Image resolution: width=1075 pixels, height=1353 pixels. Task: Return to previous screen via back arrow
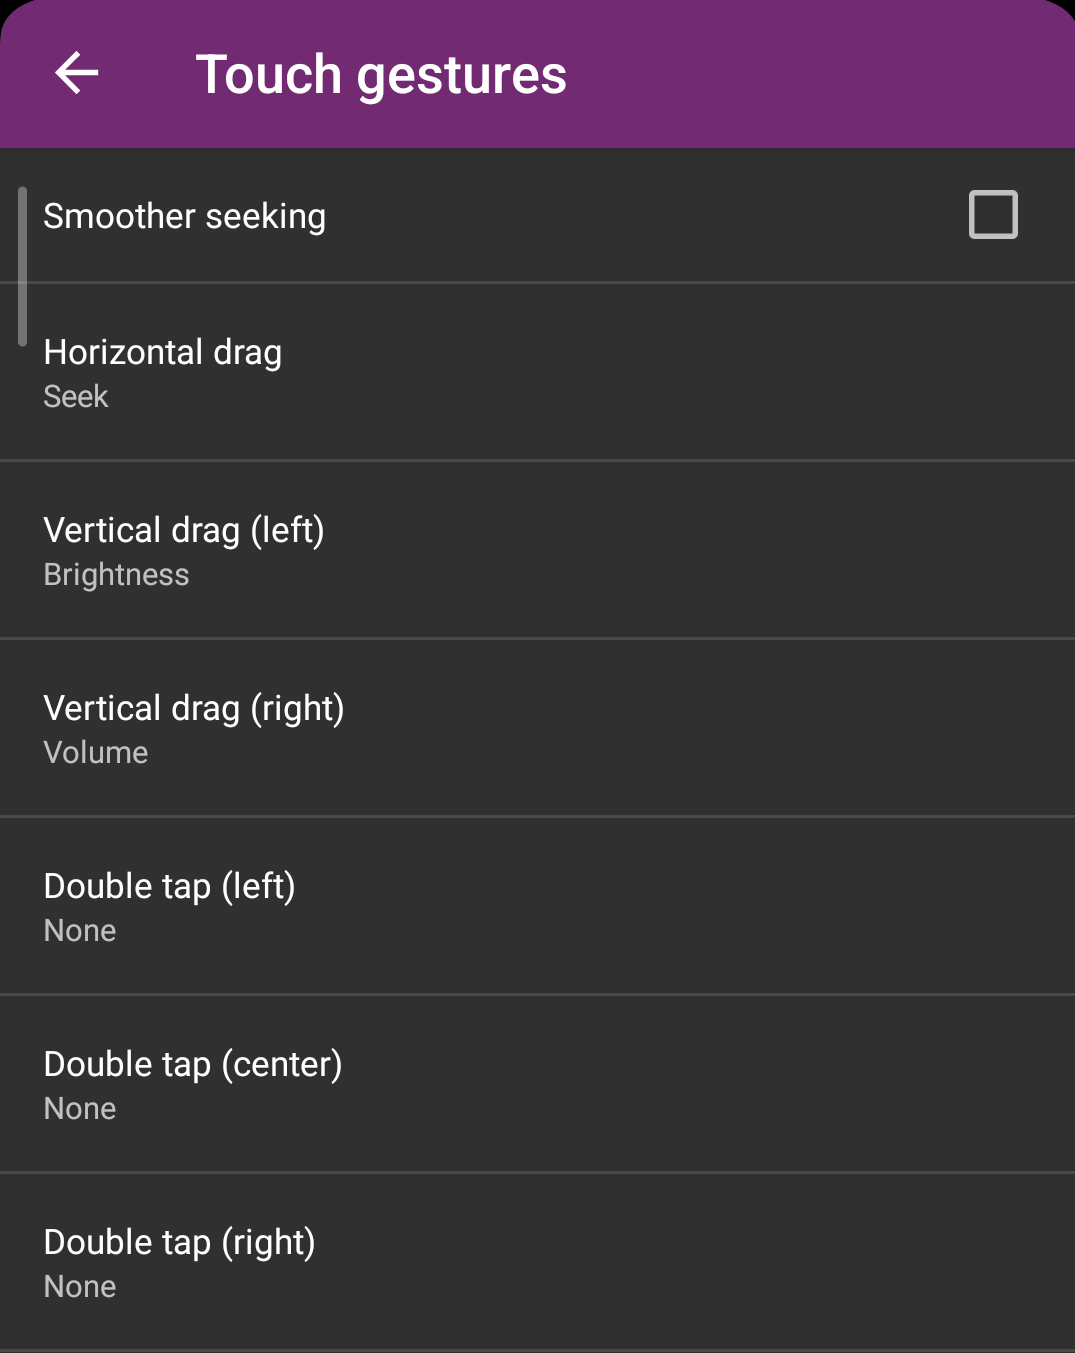pos(75,73)
